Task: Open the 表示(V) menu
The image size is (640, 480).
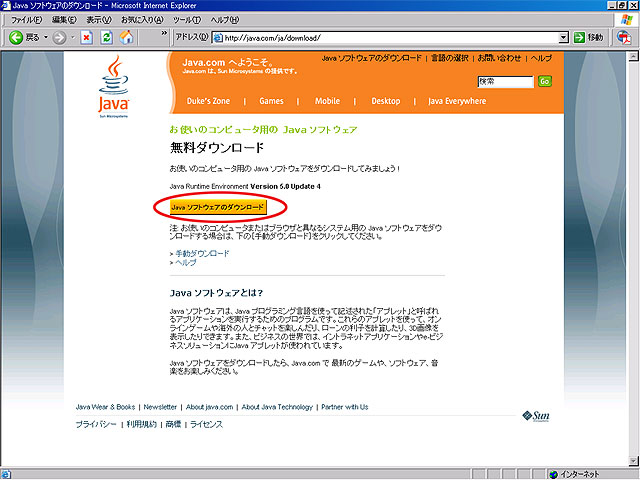Action: click(x=99, y=20)
